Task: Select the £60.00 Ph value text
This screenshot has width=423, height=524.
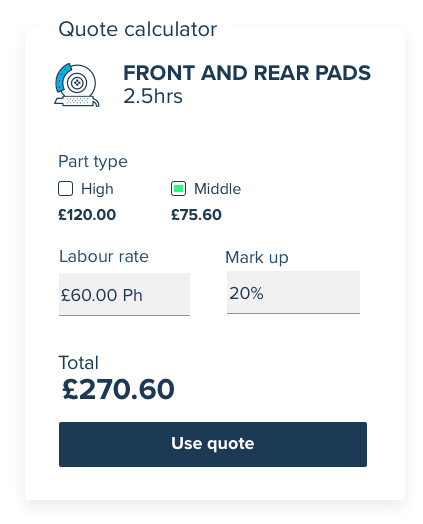Action: (102, 295)
